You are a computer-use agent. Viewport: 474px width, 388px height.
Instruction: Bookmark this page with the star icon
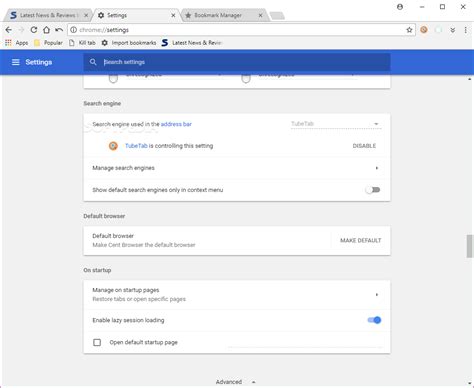[x=409, y=30]
